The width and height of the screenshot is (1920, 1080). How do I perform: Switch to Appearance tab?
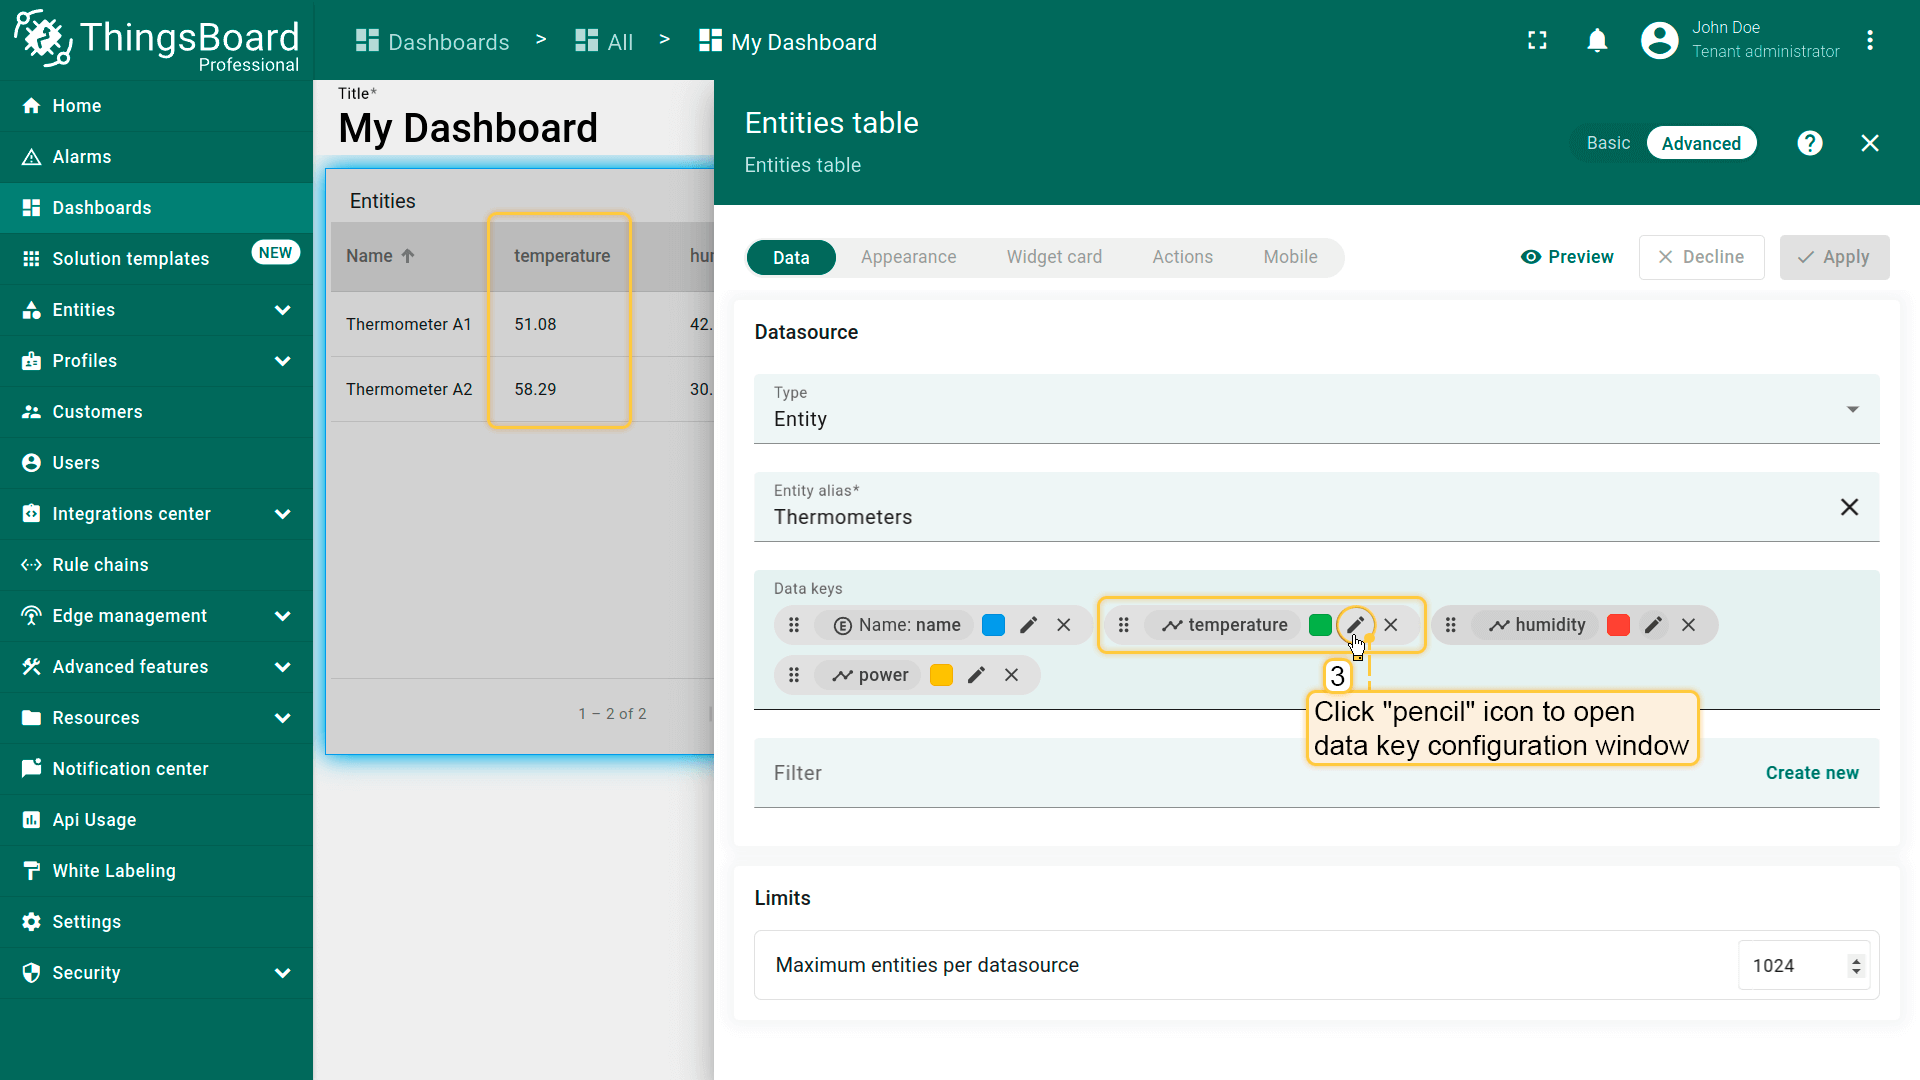point(908,257)
